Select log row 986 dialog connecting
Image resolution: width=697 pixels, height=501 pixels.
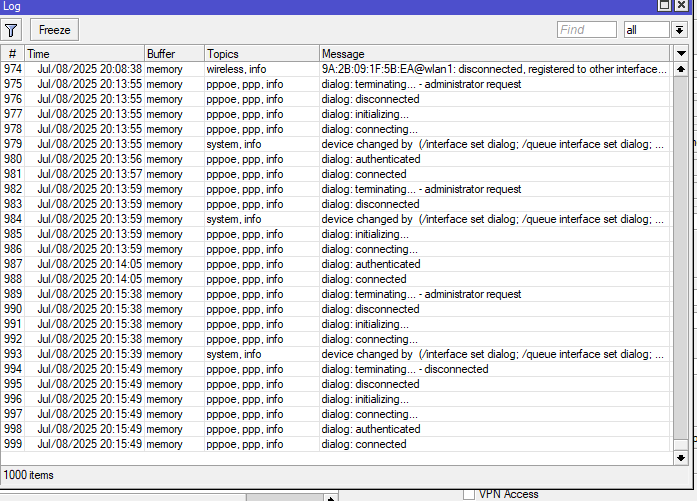[x=336, y=249]
